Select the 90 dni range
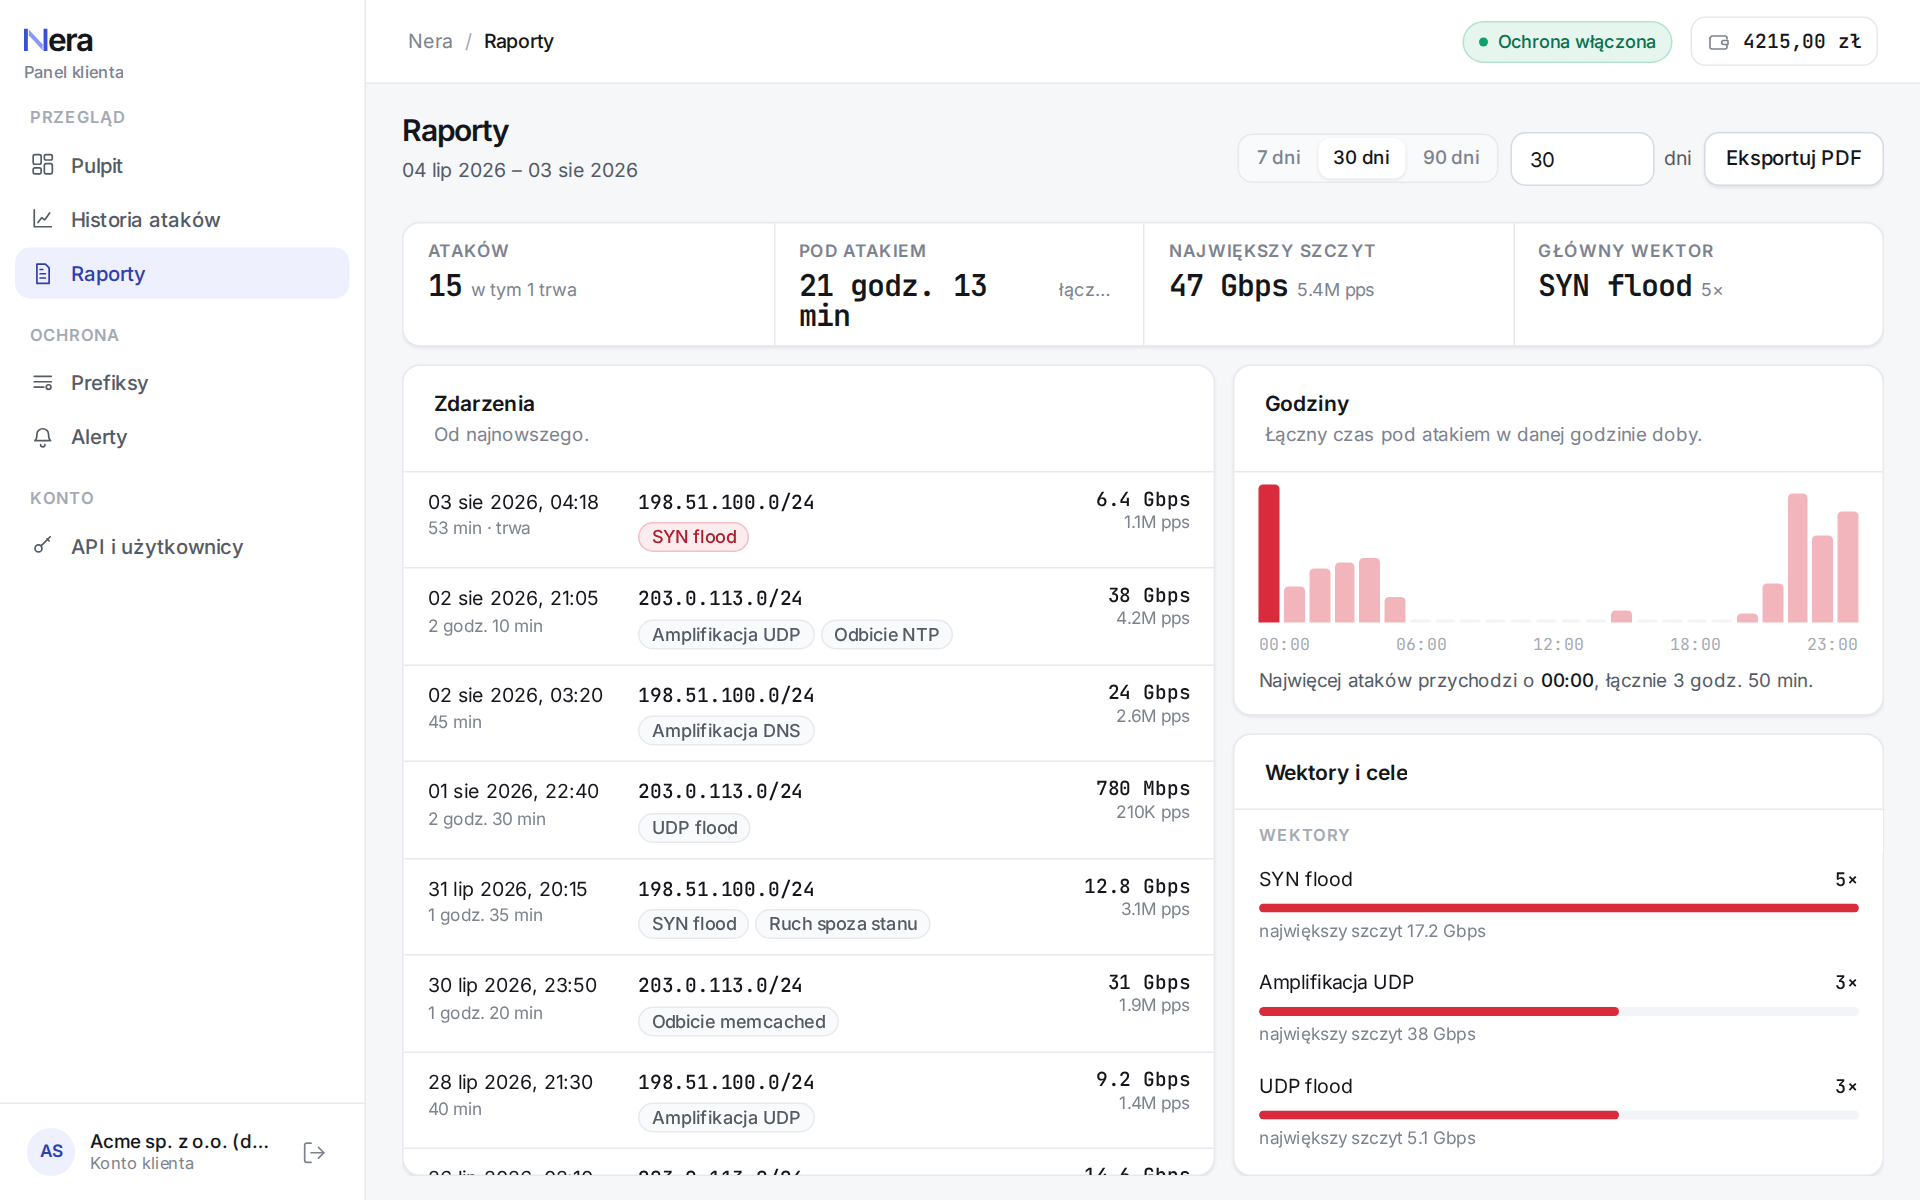 (1451, 158)
